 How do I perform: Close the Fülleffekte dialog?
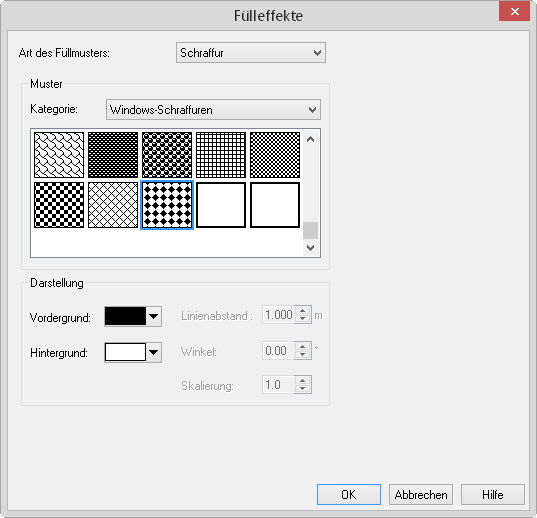click(514, 12)
